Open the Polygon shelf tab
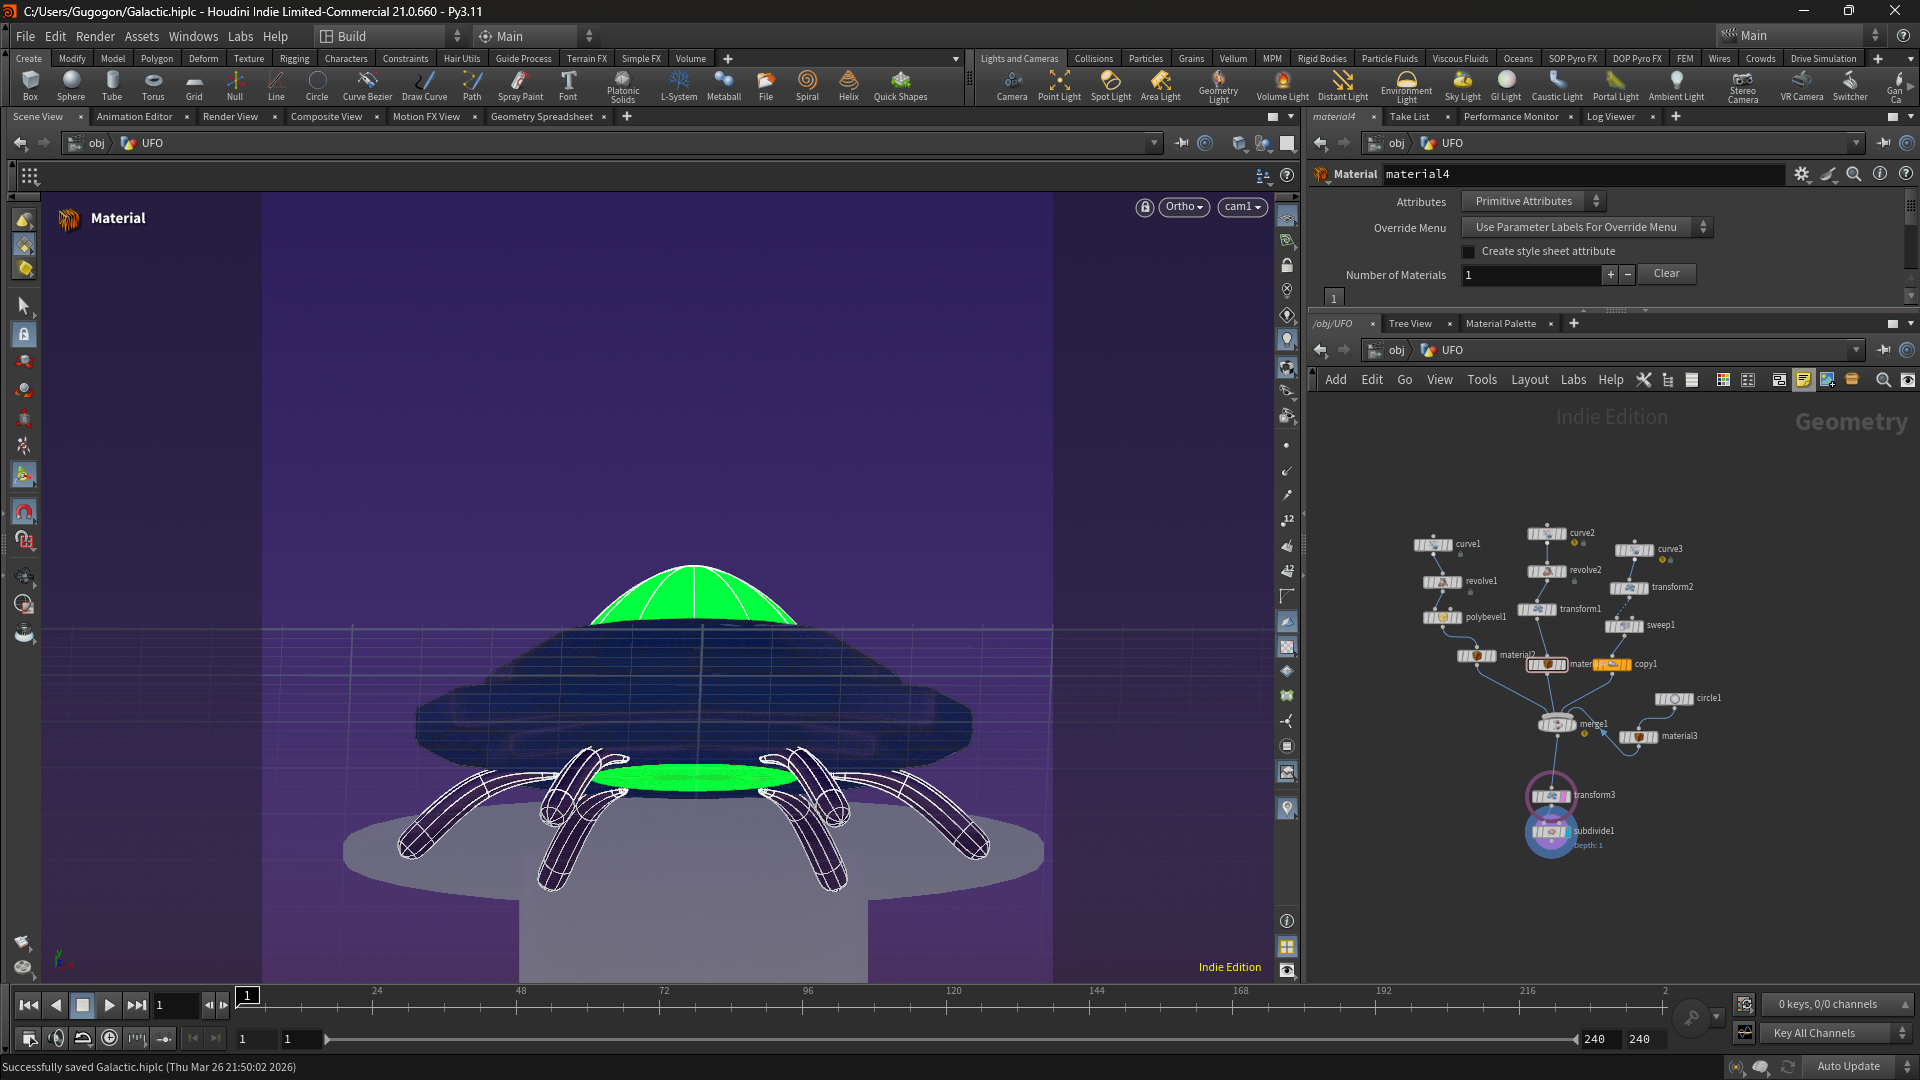Screen dimensions: 1920x1080 pyautogui.click(x=157, y=59)
